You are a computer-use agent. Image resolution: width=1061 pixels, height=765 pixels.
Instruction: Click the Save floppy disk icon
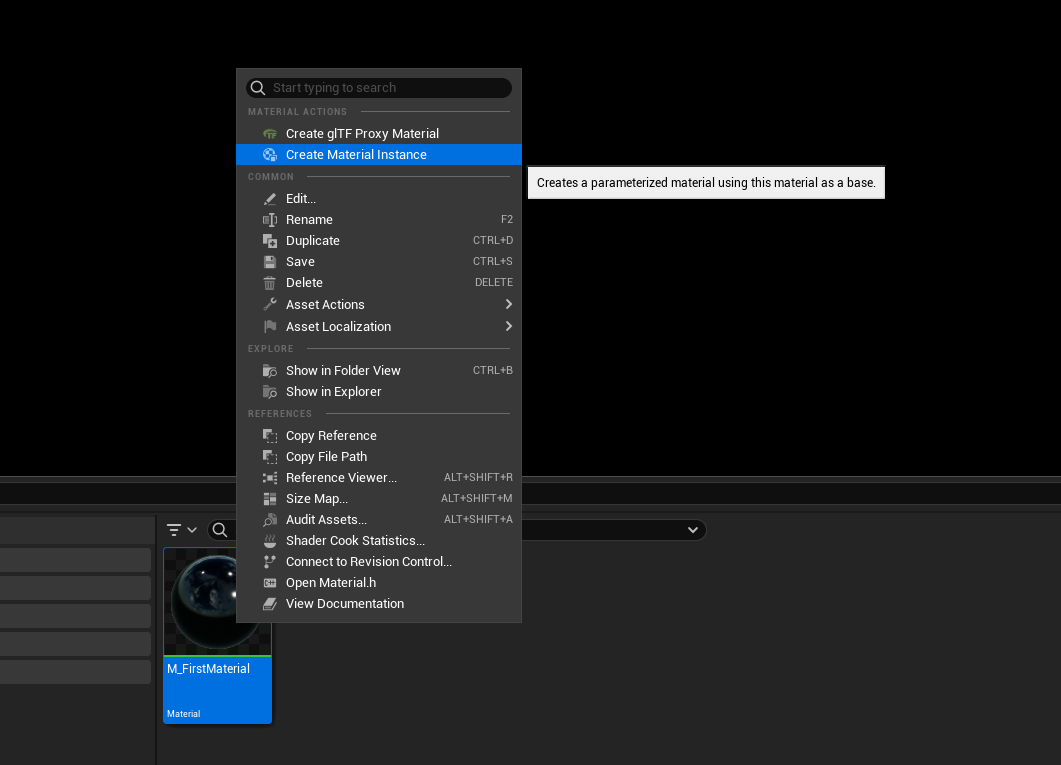pyautogui.click(x=270, y=262)
